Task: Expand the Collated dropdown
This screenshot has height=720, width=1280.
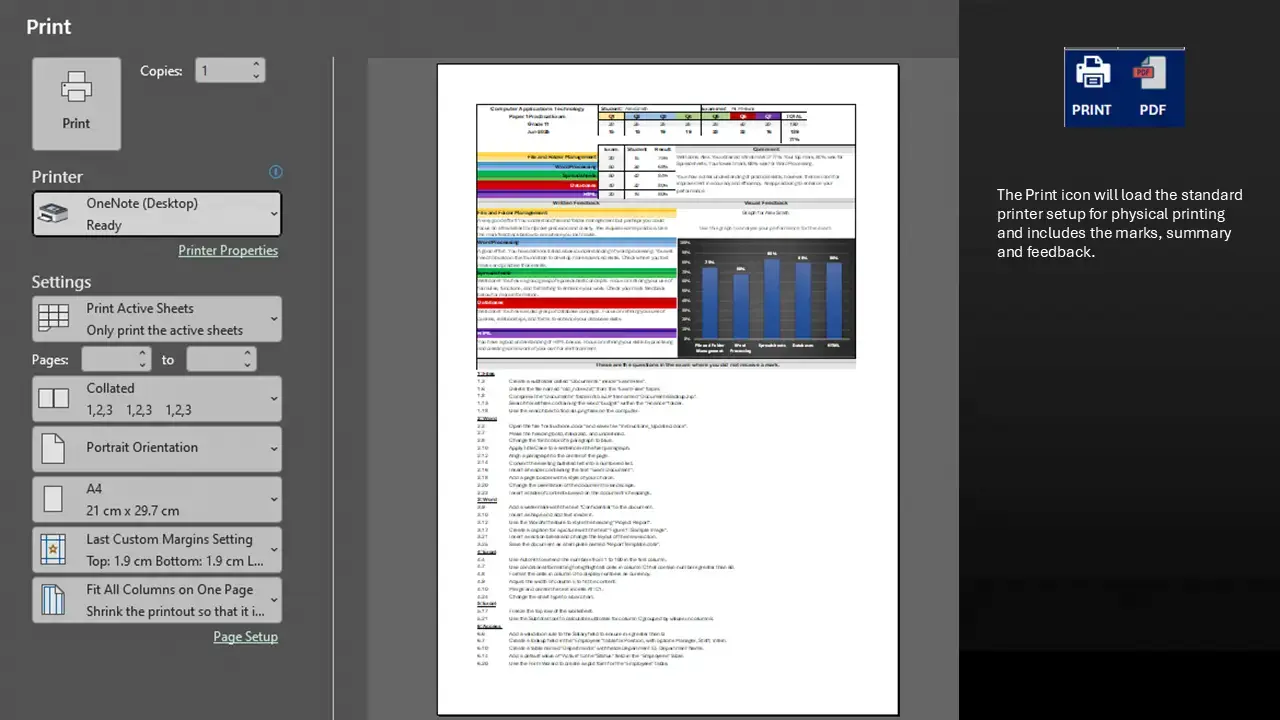Action: [157, 398]
